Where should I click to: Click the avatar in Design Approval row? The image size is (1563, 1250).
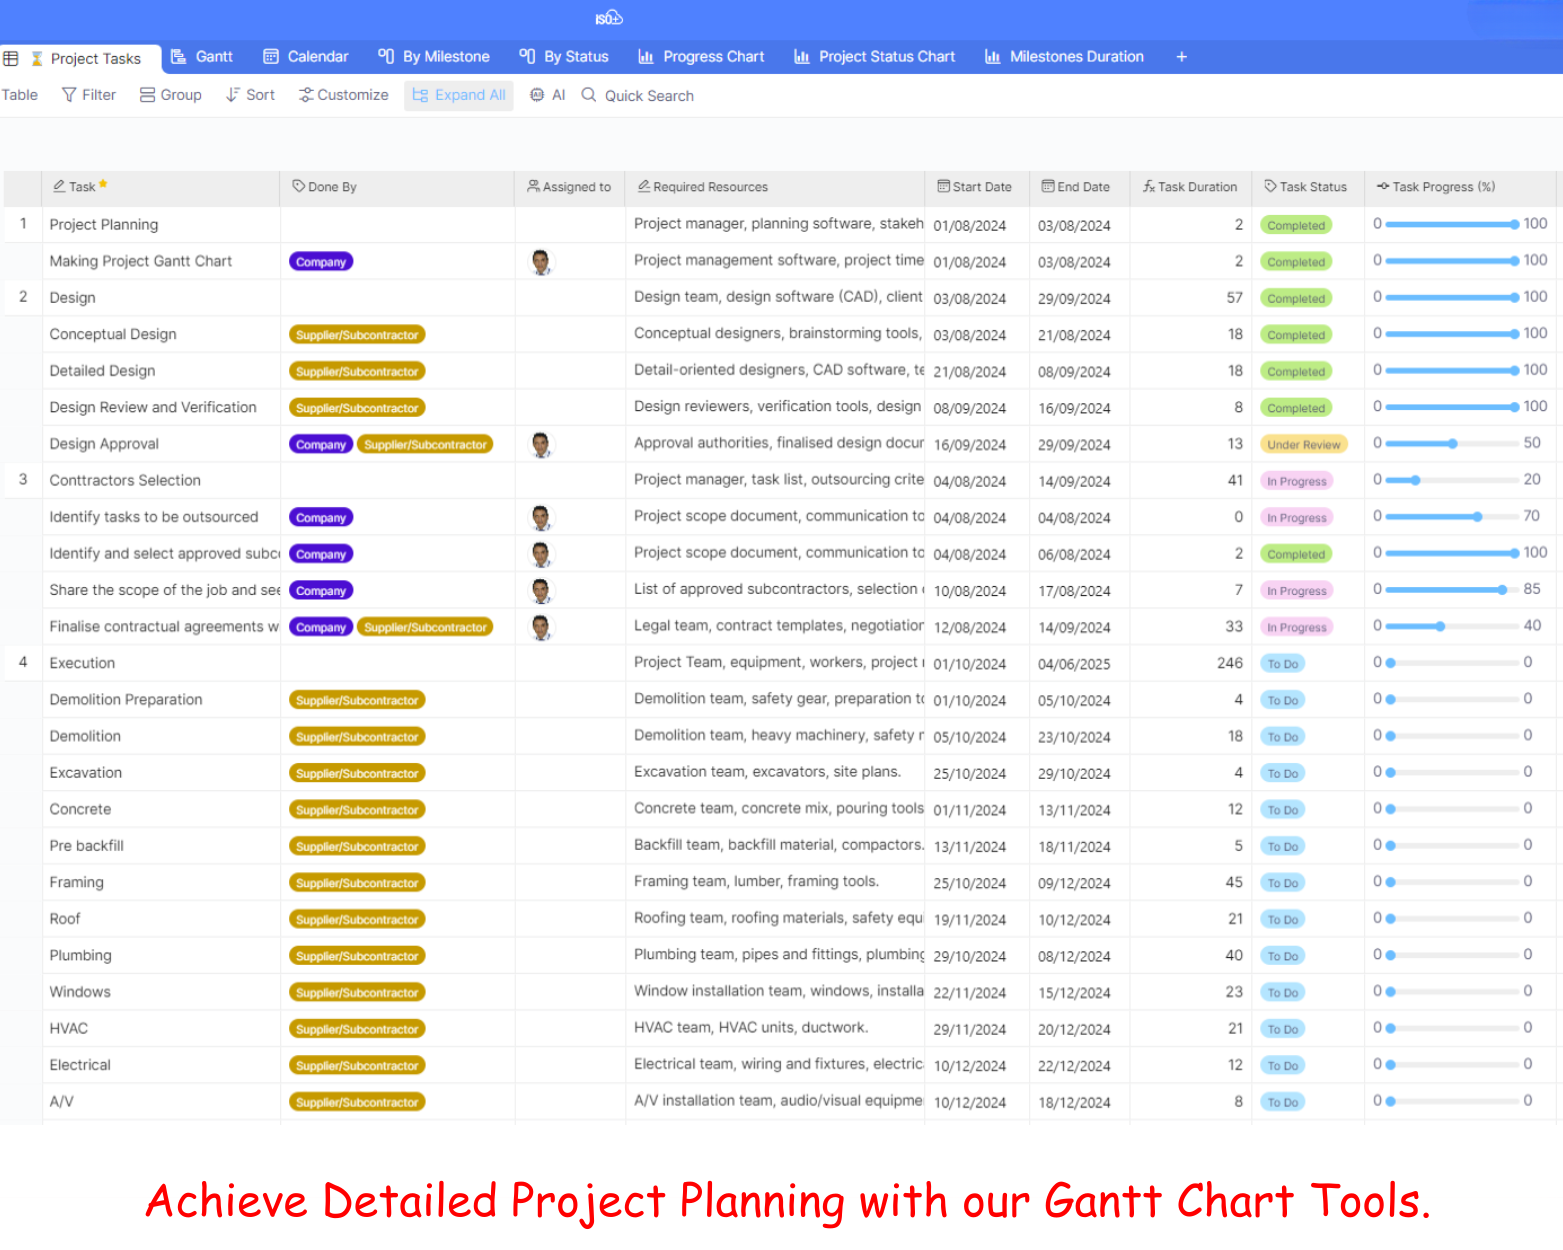click(x=541, y=445)
